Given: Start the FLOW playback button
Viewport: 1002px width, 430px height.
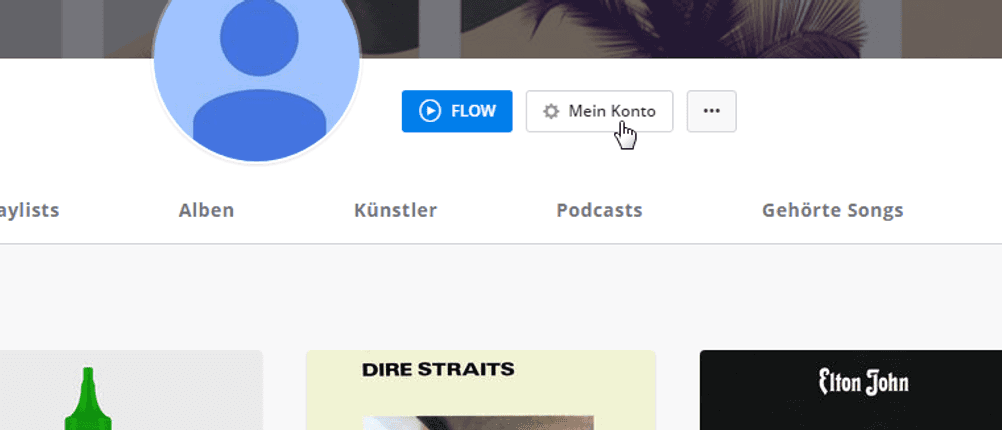Looking at the screenshot, I should [x=457, y=111].
